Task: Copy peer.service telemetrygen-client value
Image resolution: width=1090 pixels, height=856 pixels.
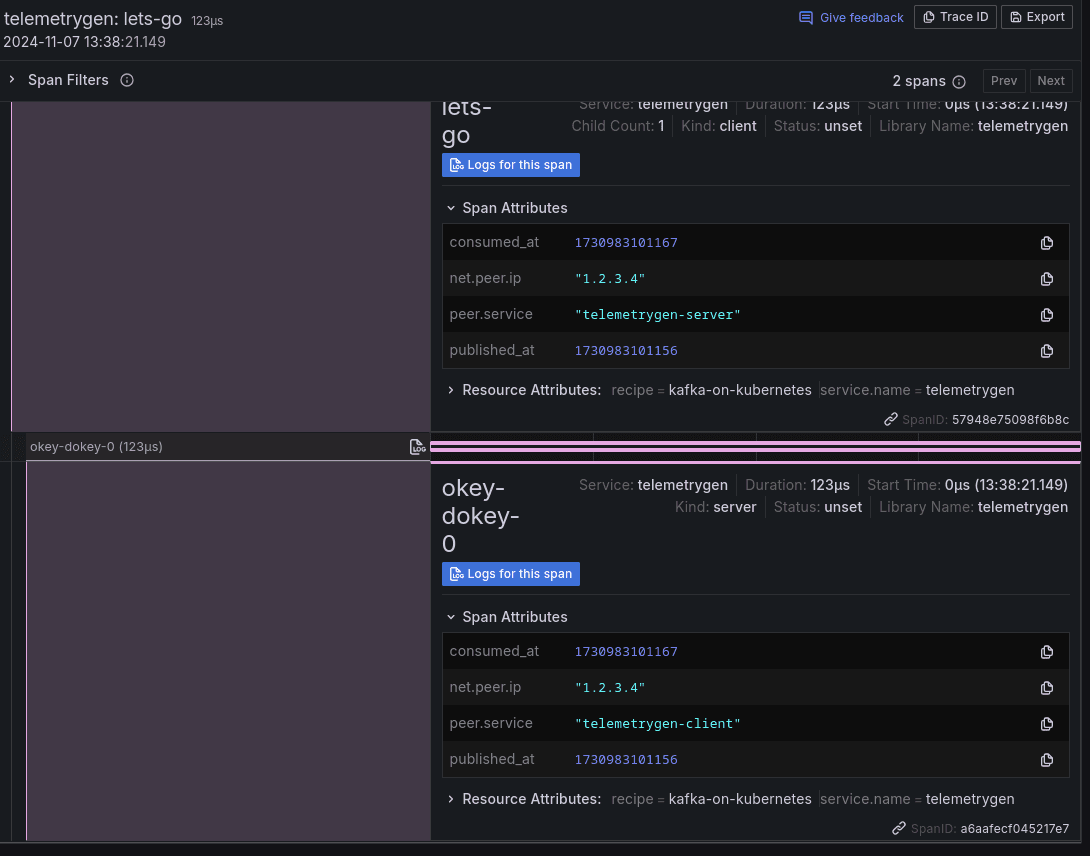Action: click(1047, 723)
